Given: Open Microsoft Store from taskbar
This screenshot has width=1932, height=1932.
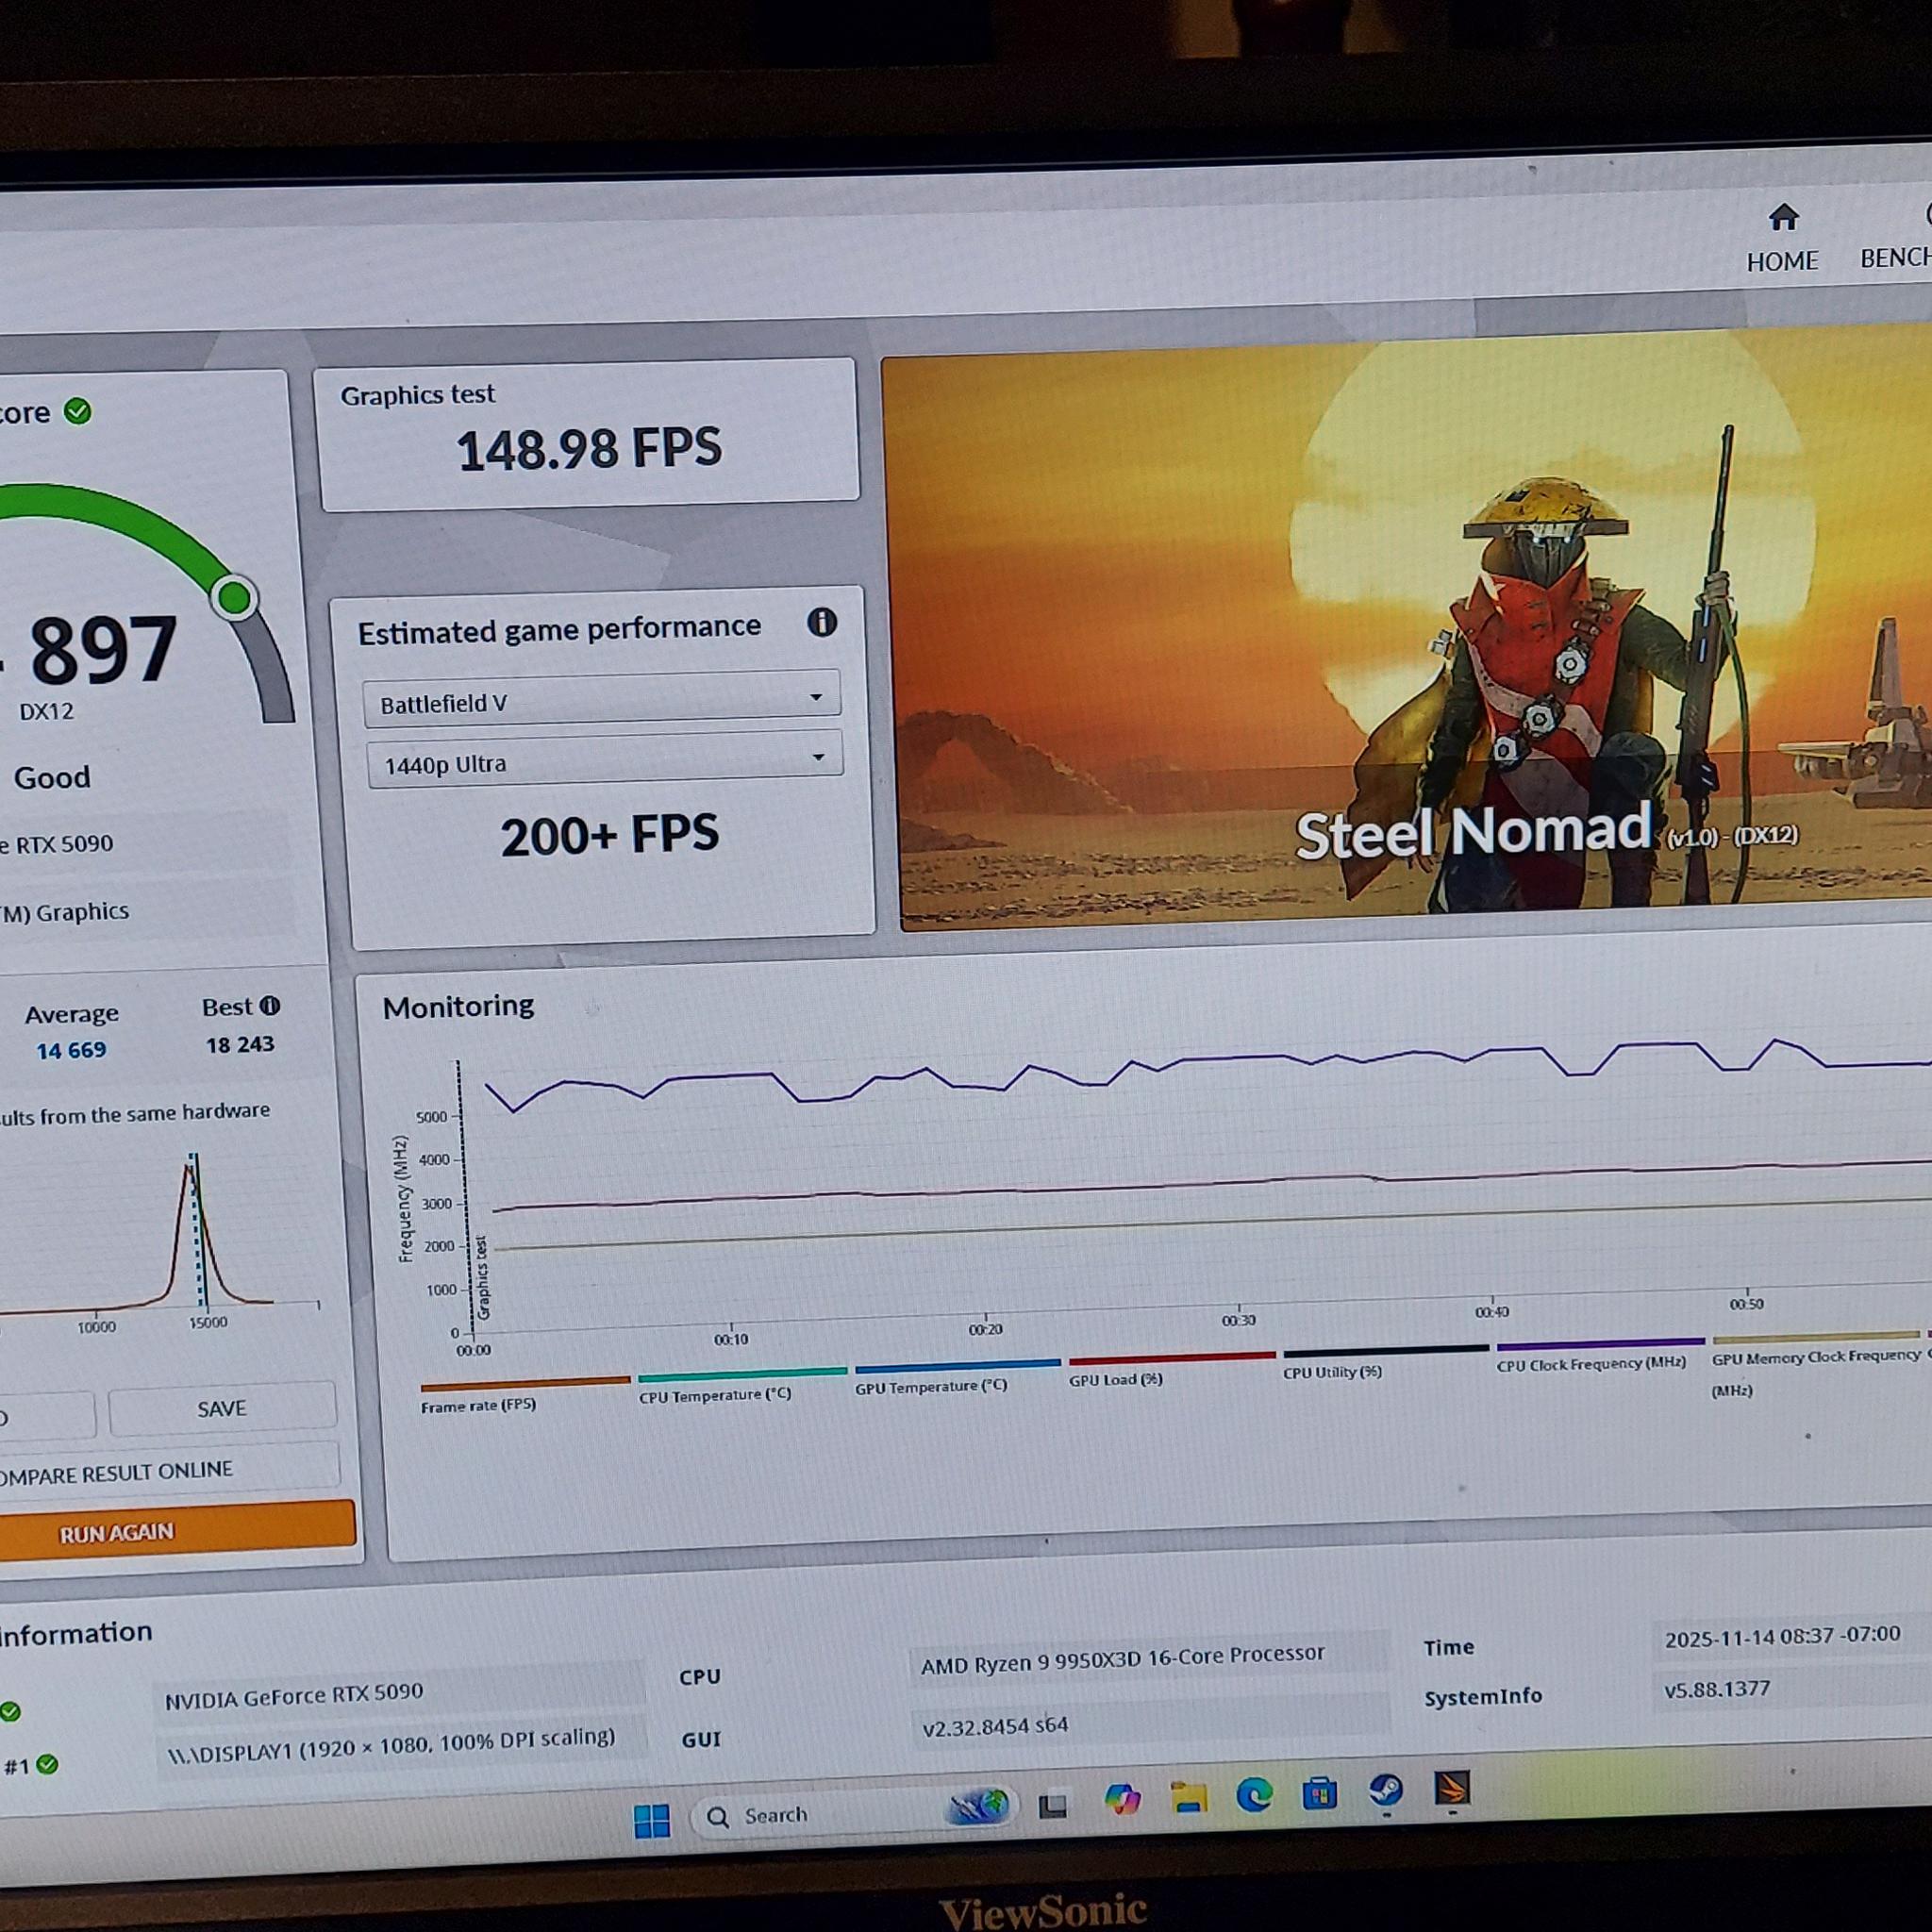Looking at the screenshot, I should click(x=1319, y=1793).
